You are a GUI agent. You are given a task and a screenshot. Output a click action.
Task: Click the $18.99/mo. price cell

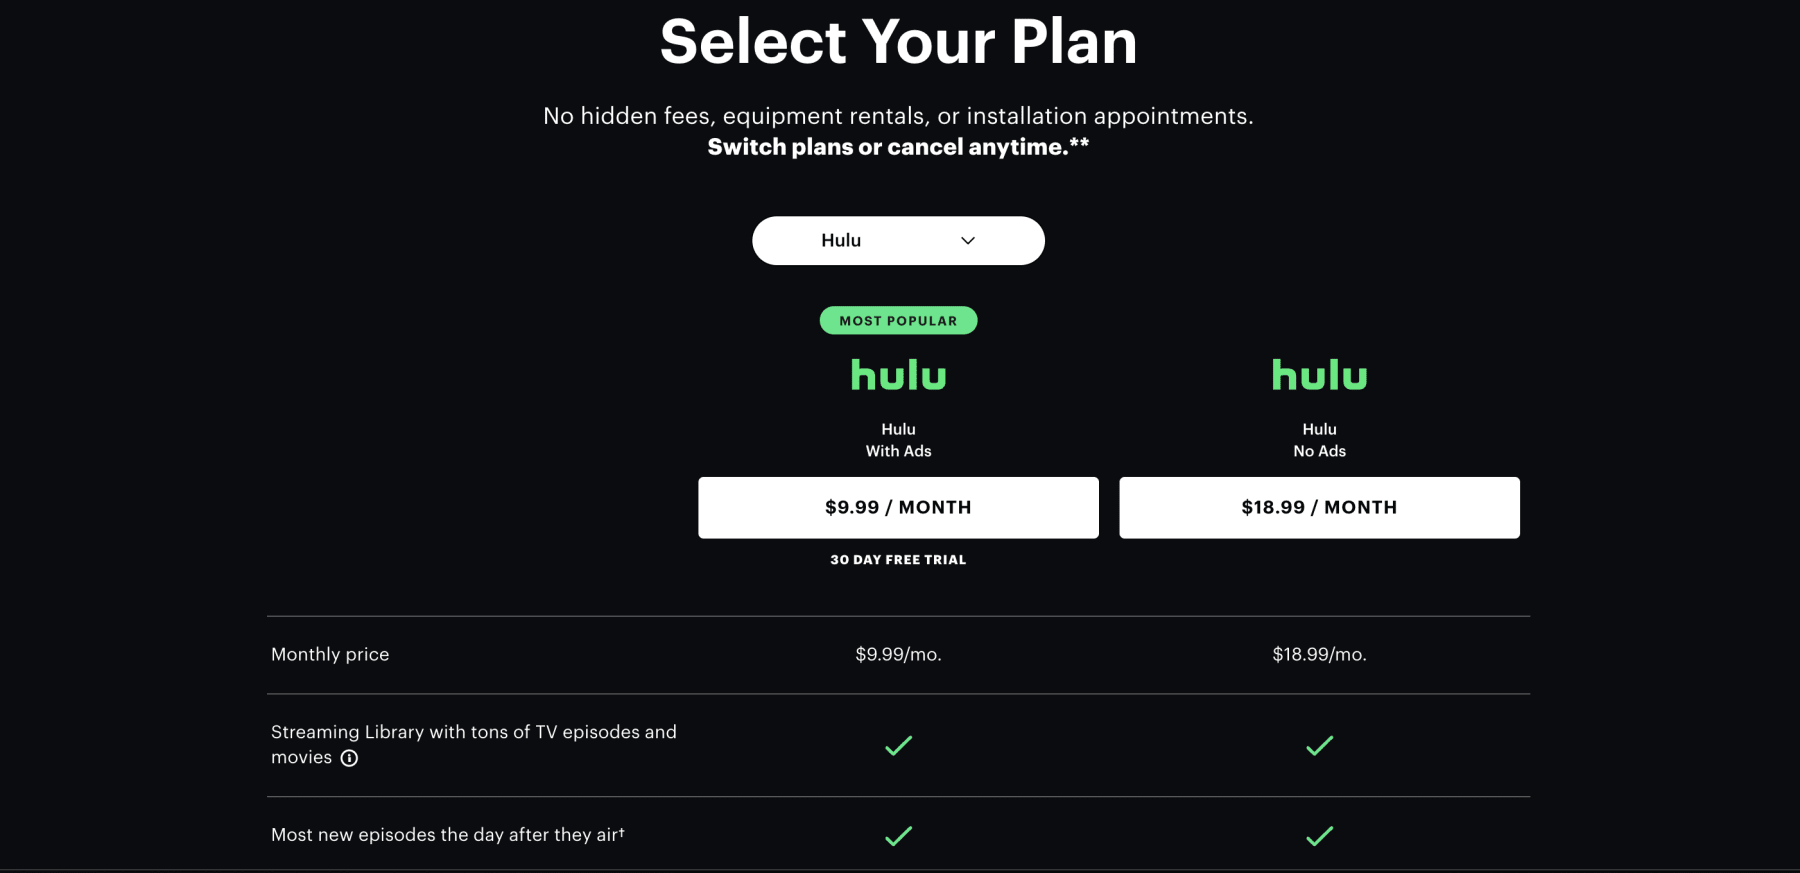(x=1319, y=655)
